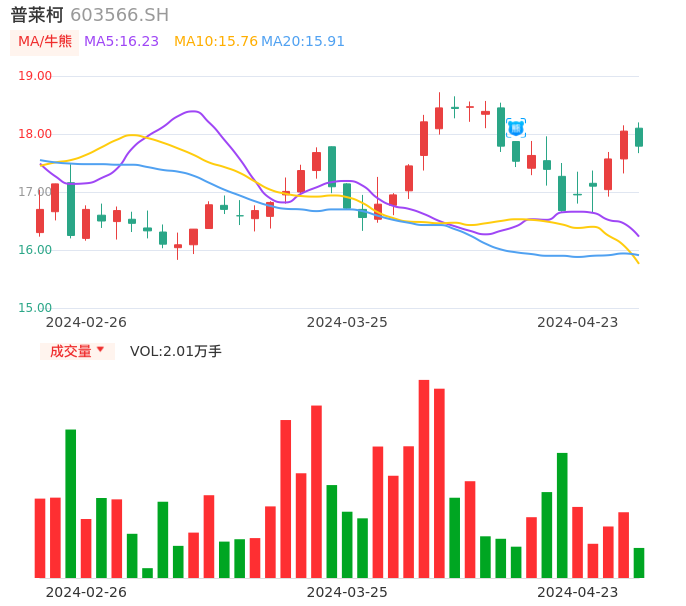Open the 成交量 indicator dropdown
The image size is (686, 606).
point(77,351)
